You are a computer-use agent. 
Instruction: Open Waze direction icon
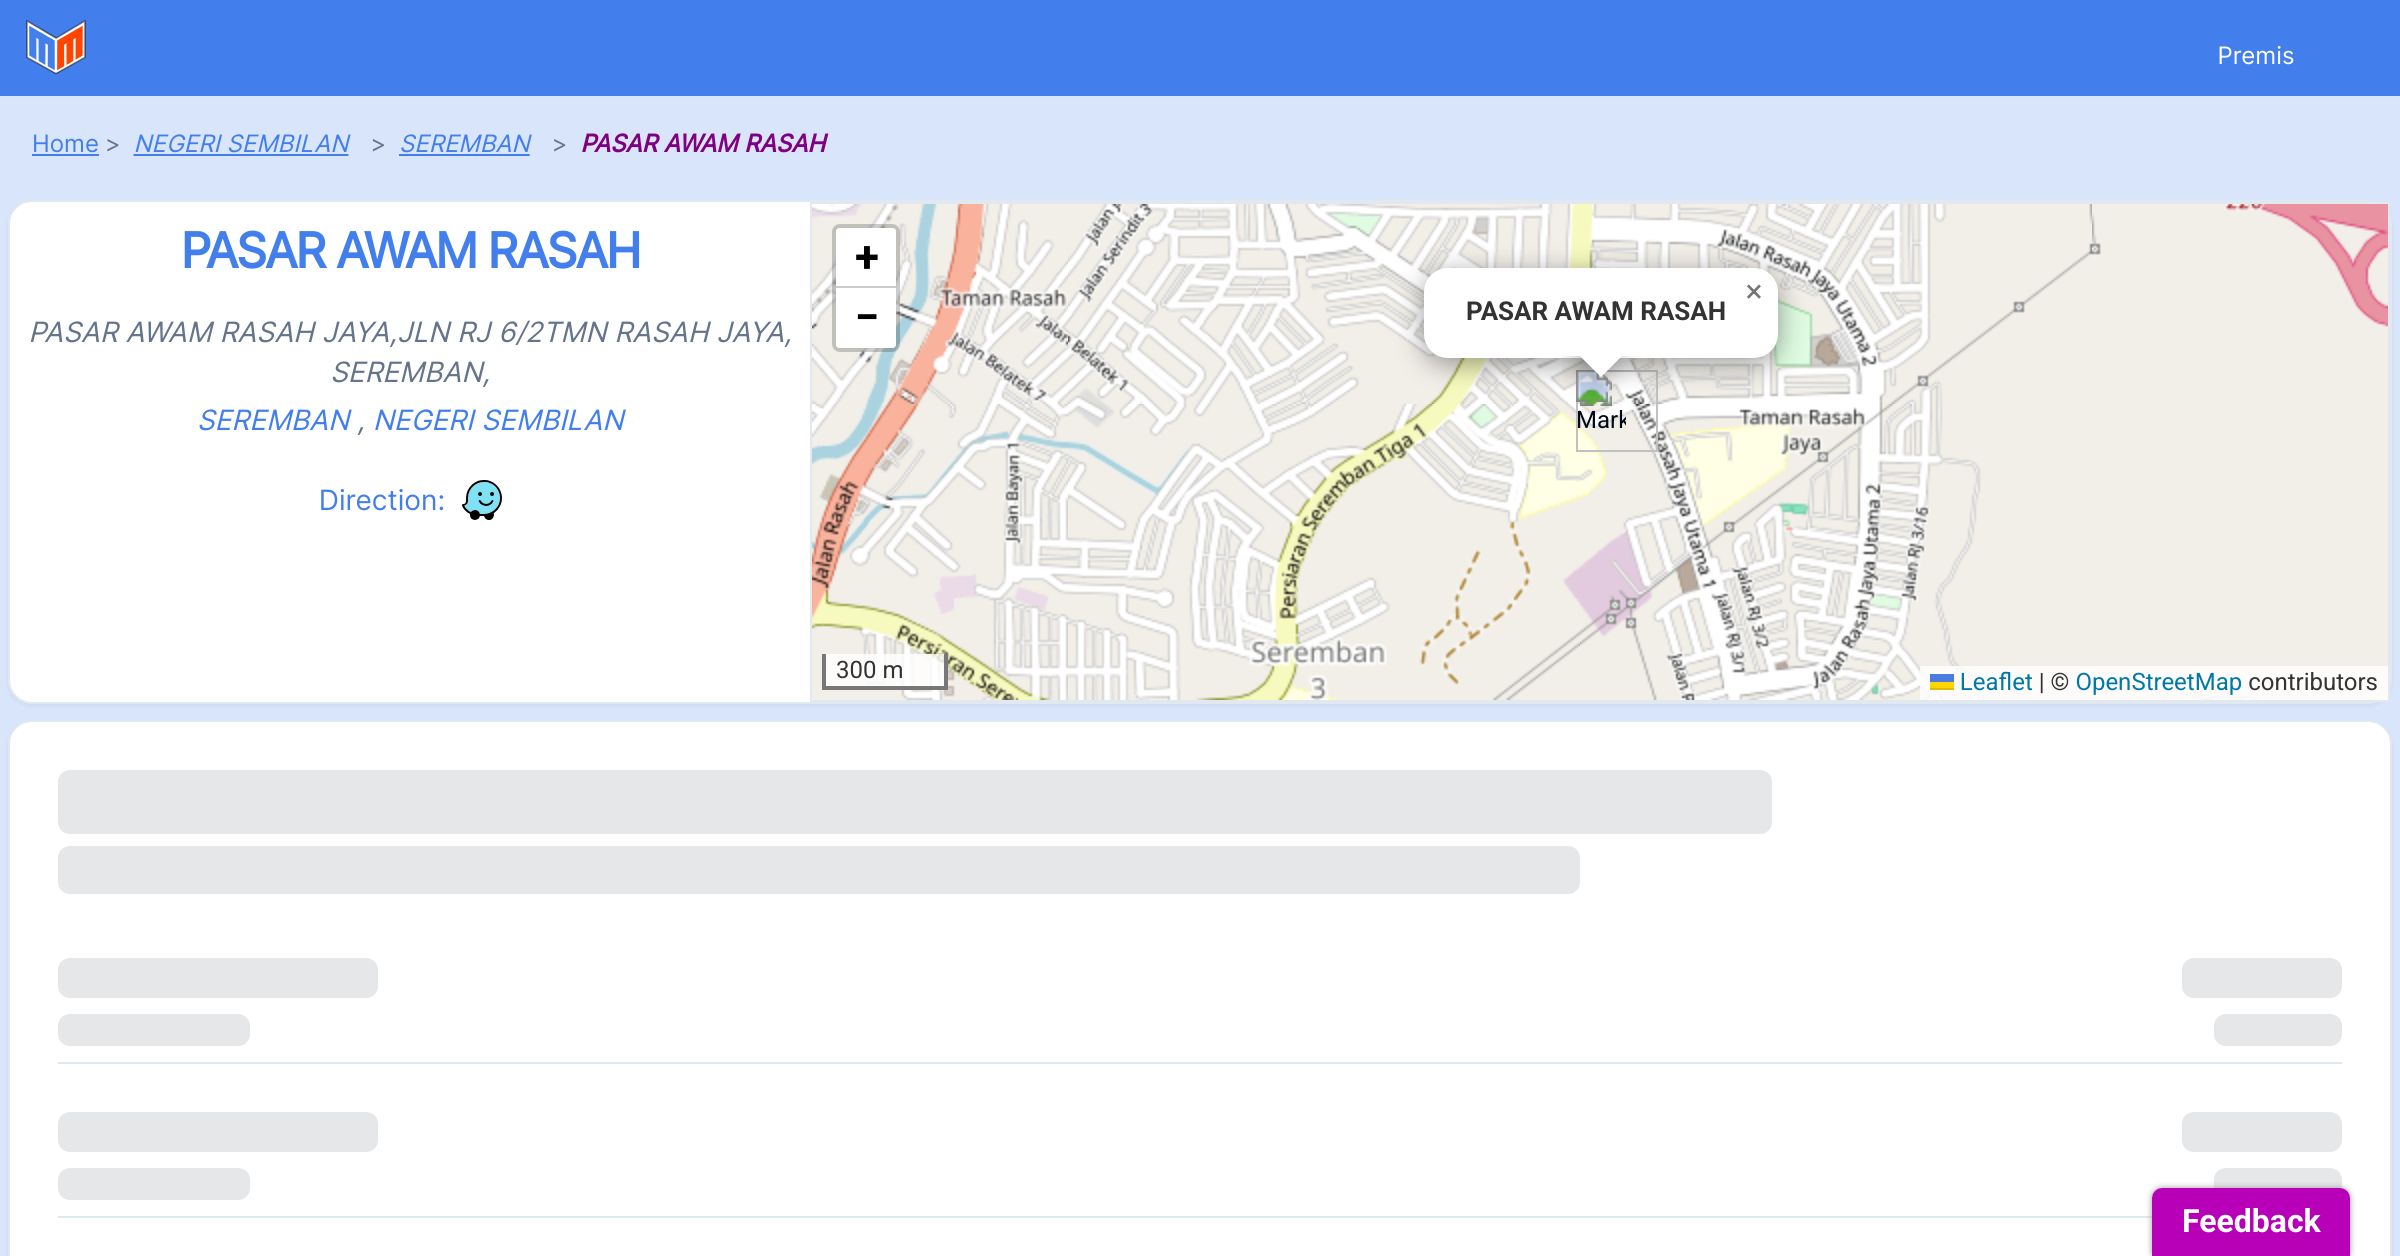[x=482, y=499]
